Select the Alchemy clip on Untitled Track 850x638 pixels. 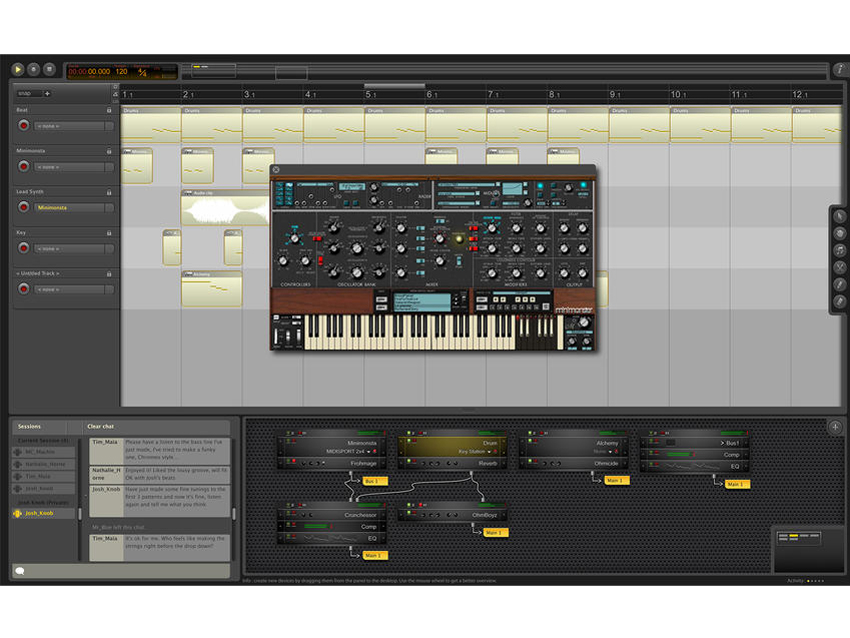point(212,289)
